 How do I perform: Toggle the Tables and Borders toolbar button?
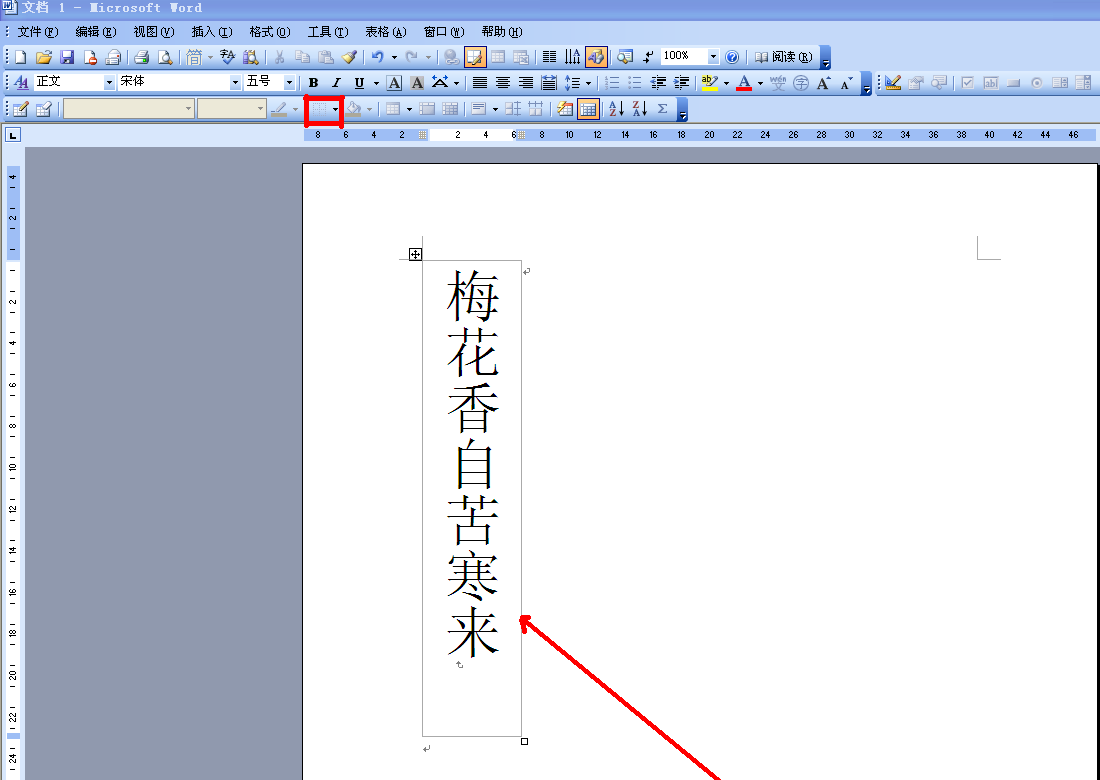pyautogui.click(x=475, y=57)
